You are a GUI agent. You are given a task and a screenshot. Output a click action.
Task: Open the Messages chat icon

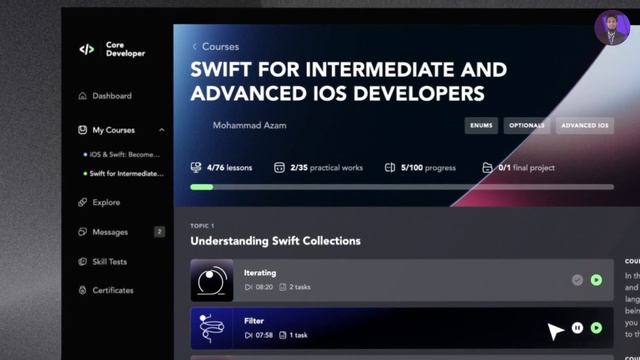[x=82, y=232]
